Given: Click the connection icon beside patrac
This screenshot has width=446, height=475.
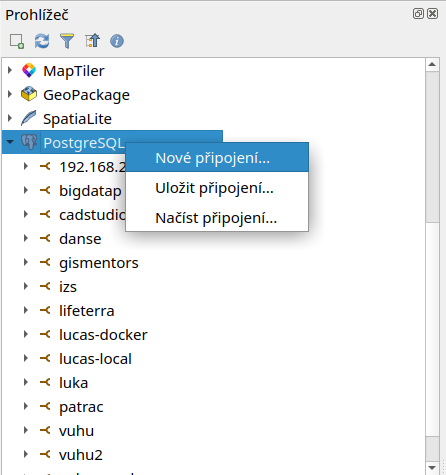Looking at the screenshot, I should point(45,406).
